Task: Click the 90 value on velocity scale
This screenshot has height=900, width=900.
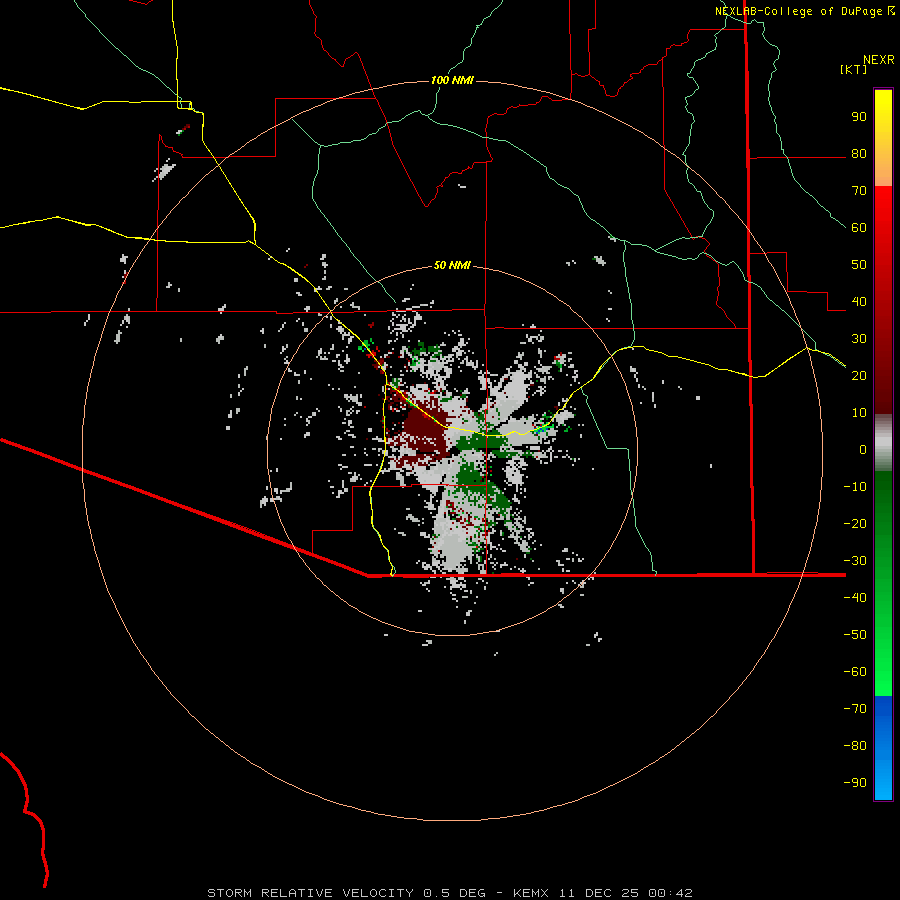Action: pos(859,117)
